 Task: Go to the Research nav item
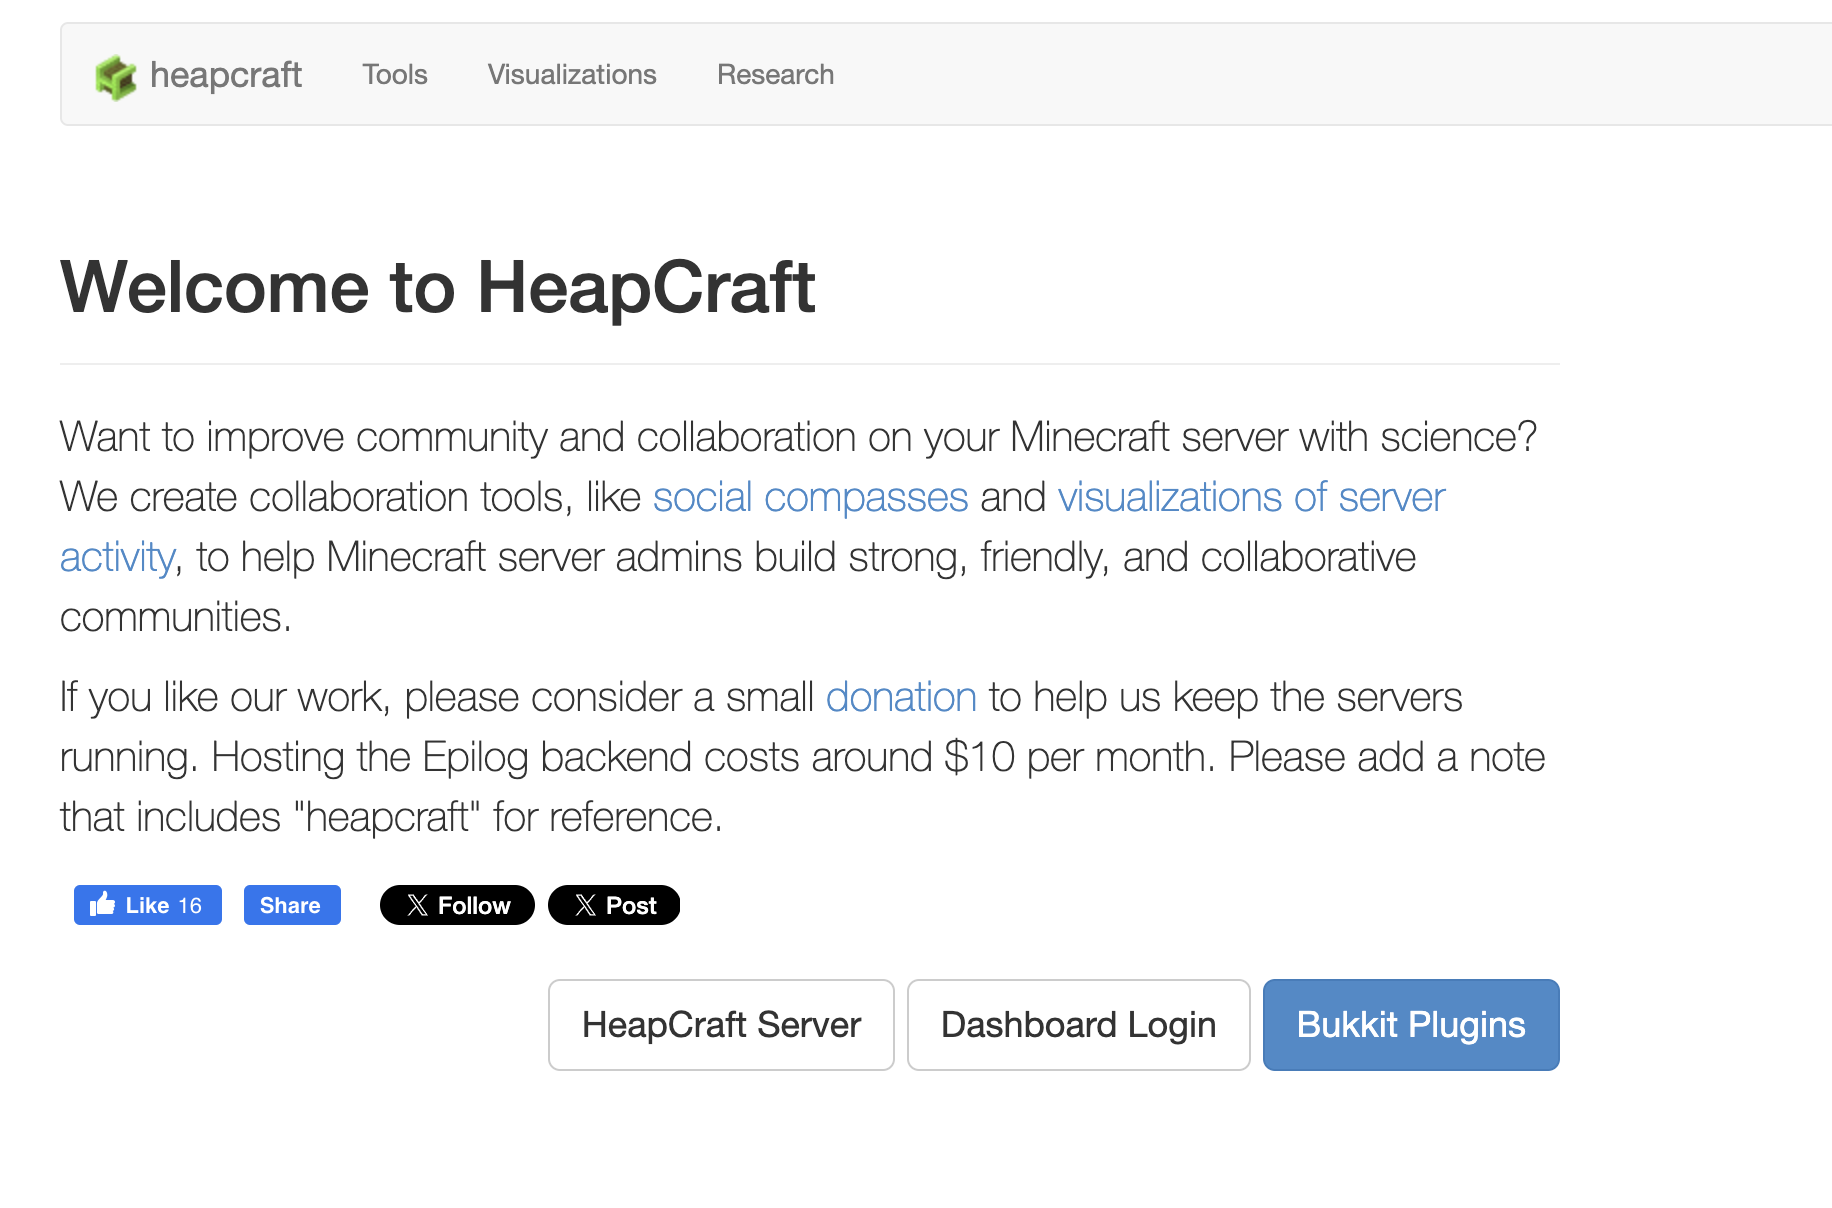coord(775,75)
